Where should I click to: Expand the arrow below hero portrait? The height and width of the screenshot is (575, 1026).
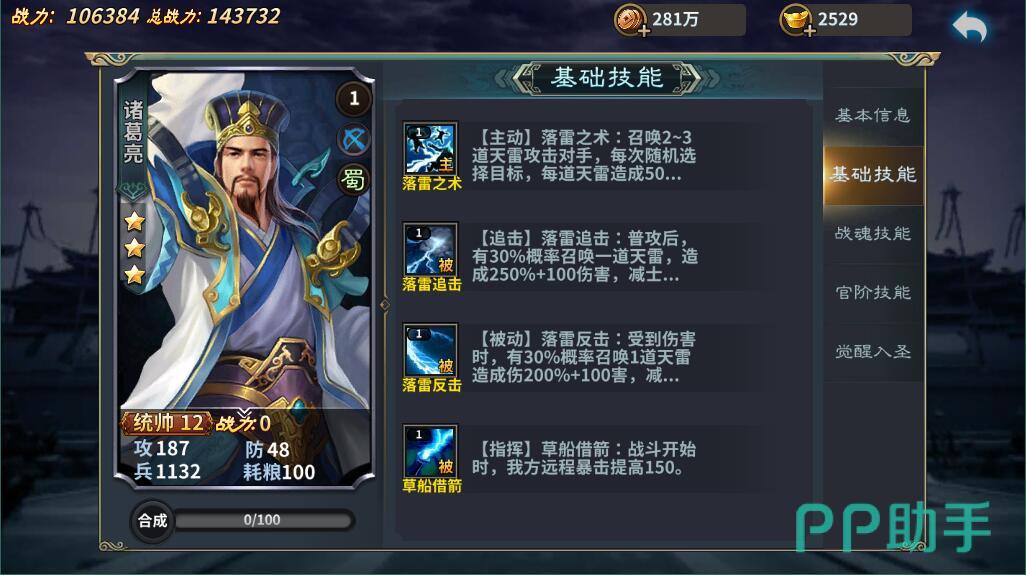pyautogui.click(x=244, y=413)
